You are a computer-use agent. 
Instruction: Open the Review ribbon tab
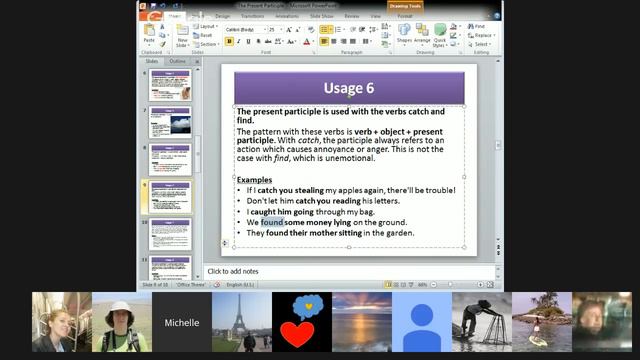[x=352, y=16]
